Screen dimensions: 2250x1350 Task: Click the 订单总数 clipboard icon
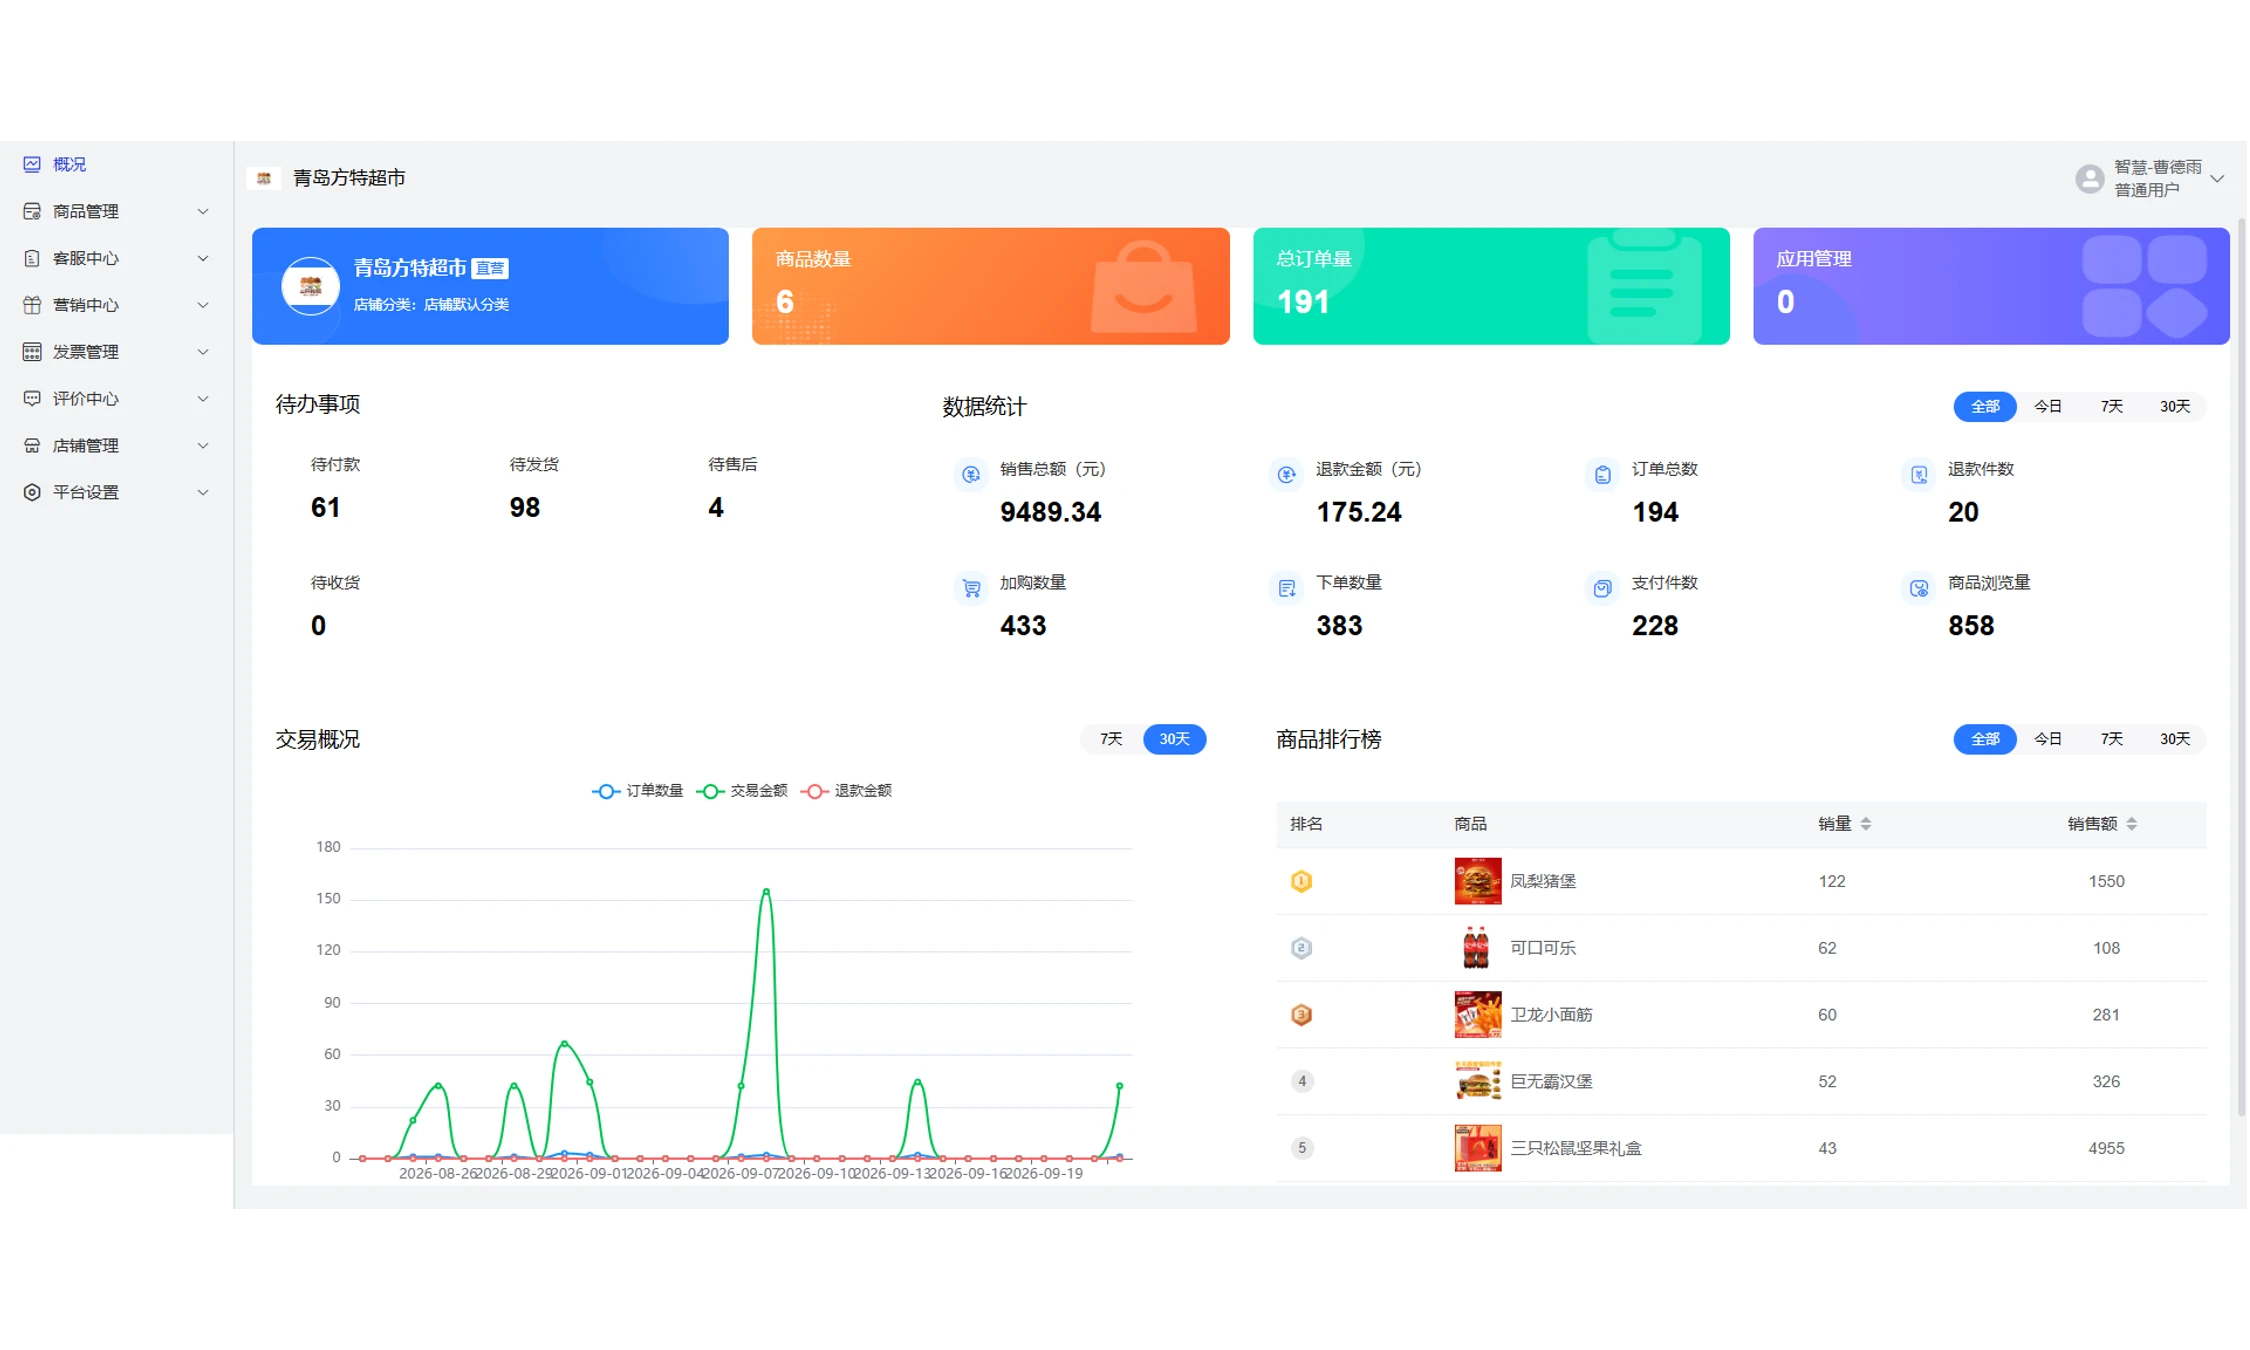click(x=1603, y=474)
